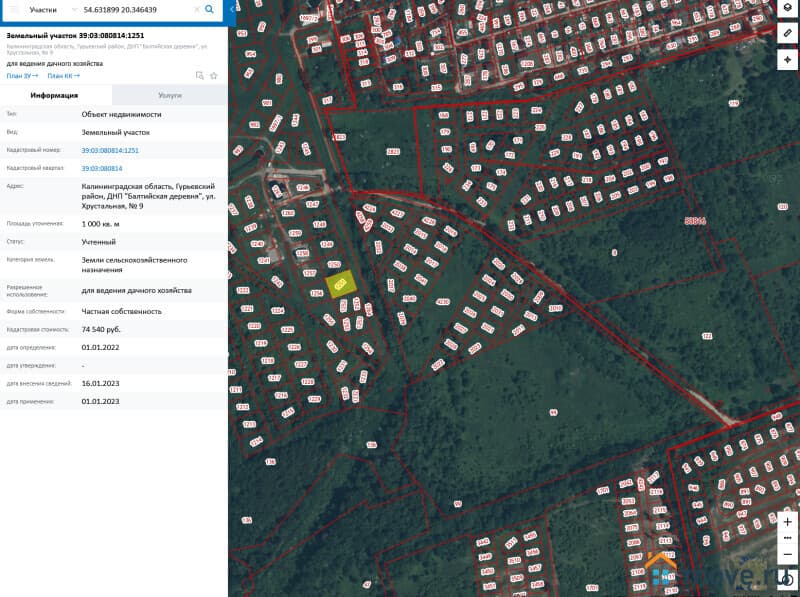This screenshot has width=800, height=597.
Task: Open cadastral number link 39:03:080814:1251
Action: click(x=110, y=150)
